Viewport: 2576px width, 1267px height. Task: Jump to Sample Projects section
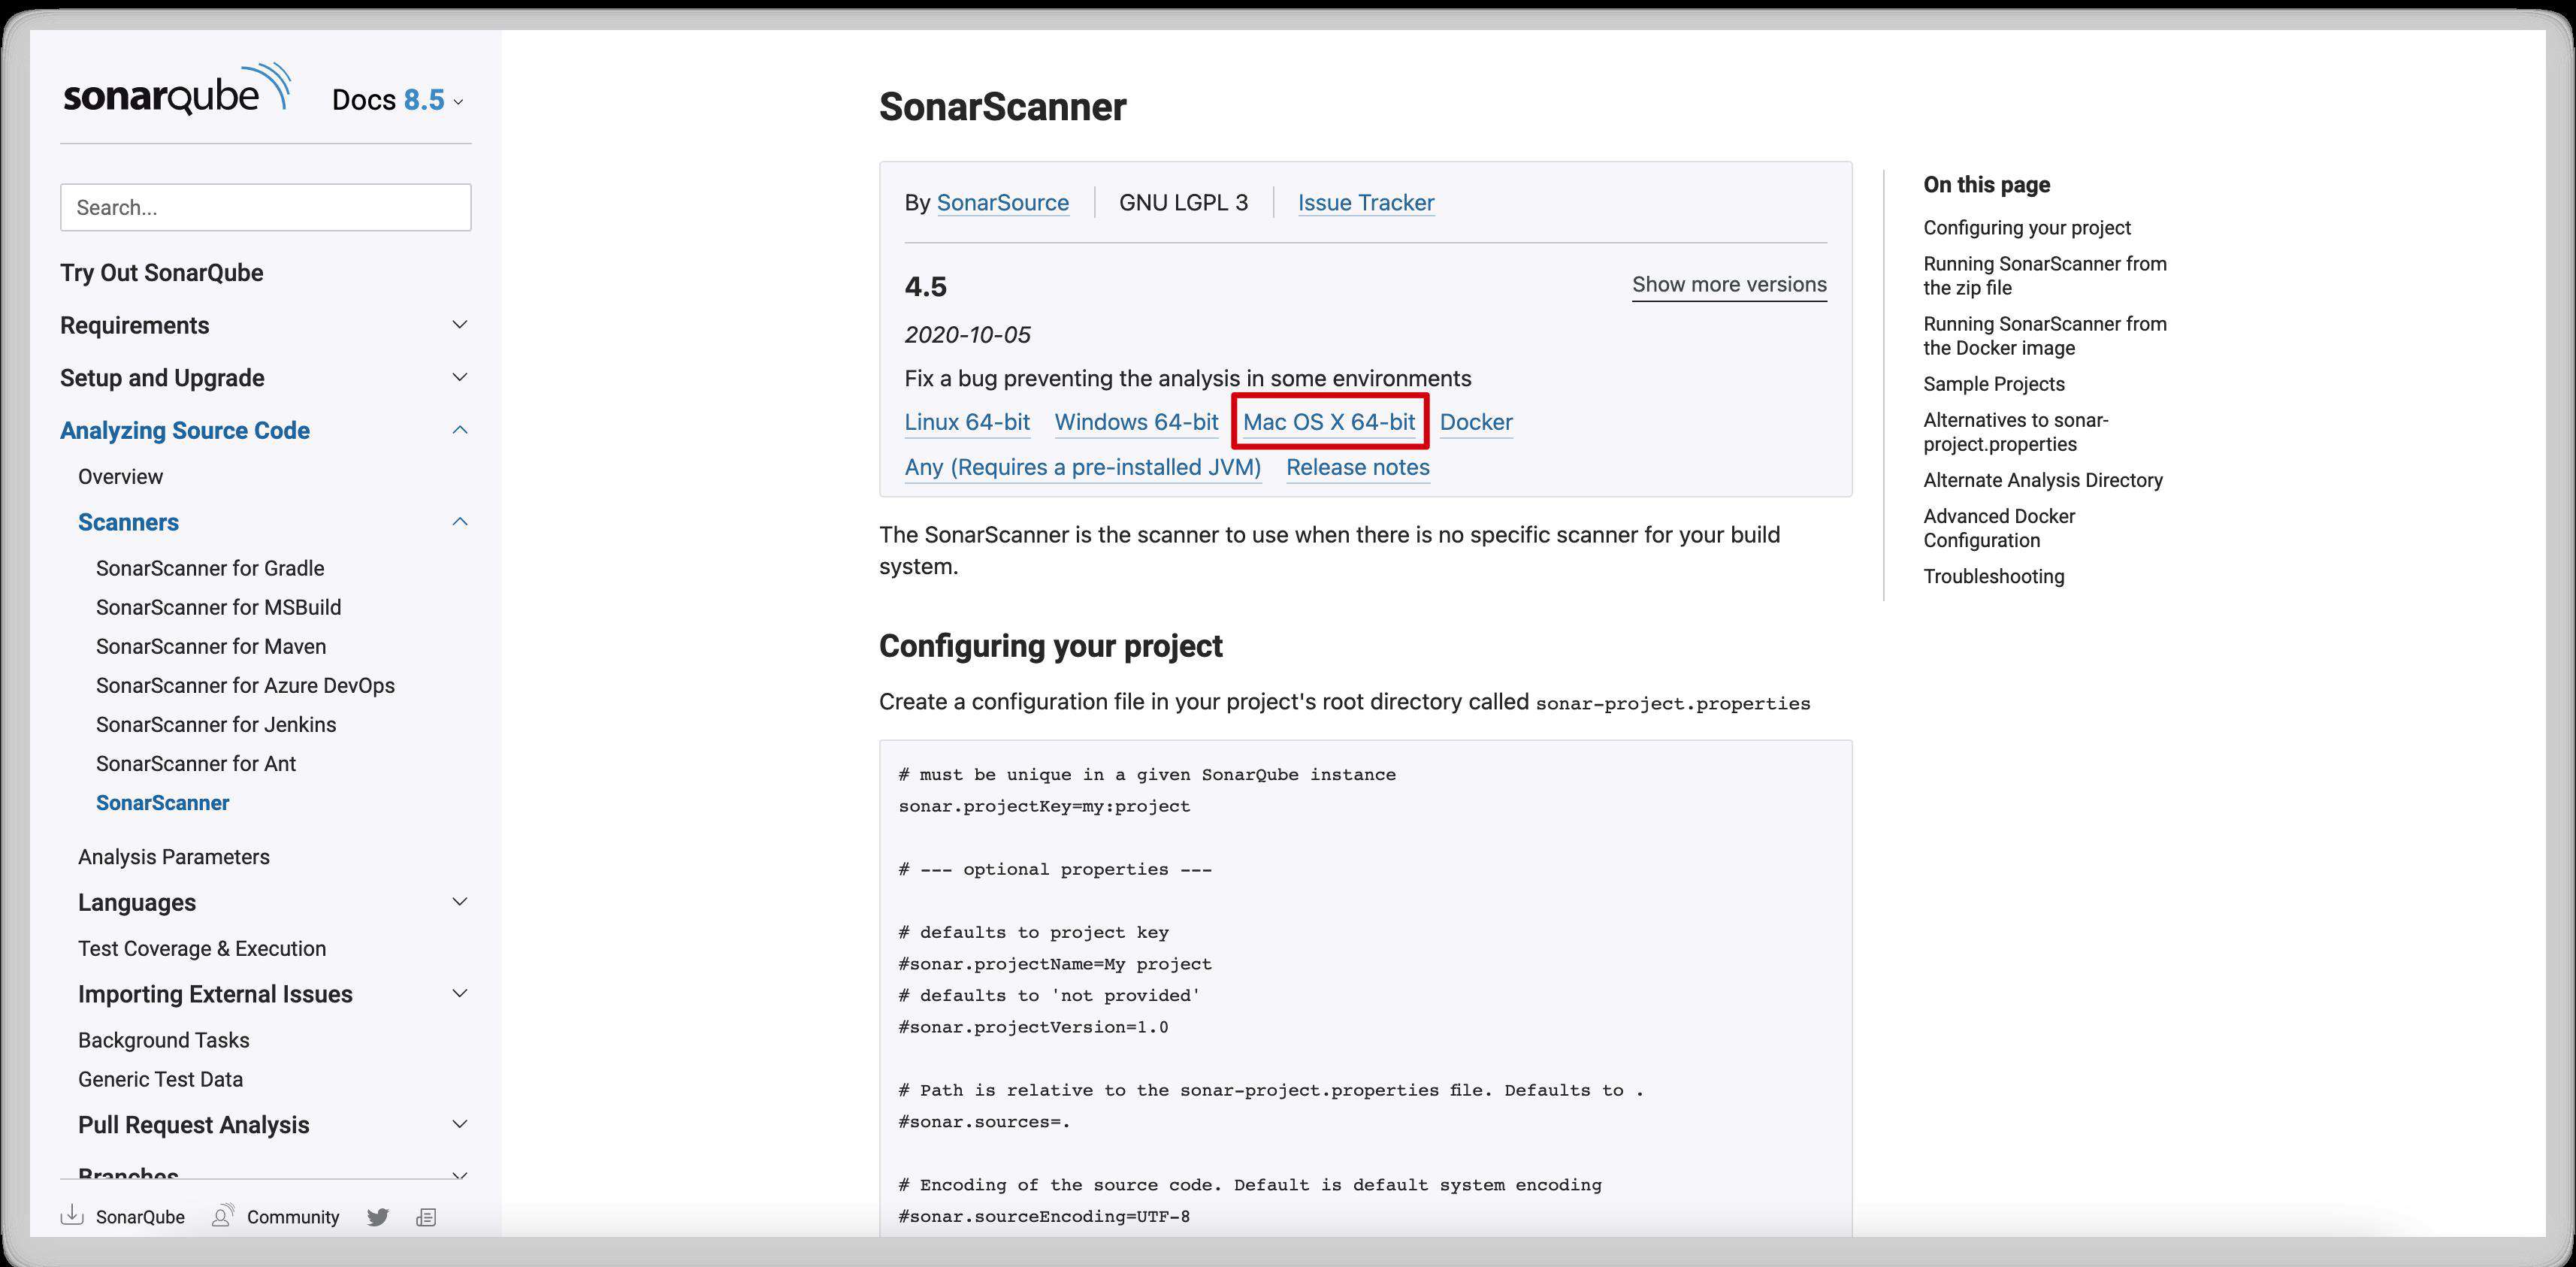[x=1993, y=384]
